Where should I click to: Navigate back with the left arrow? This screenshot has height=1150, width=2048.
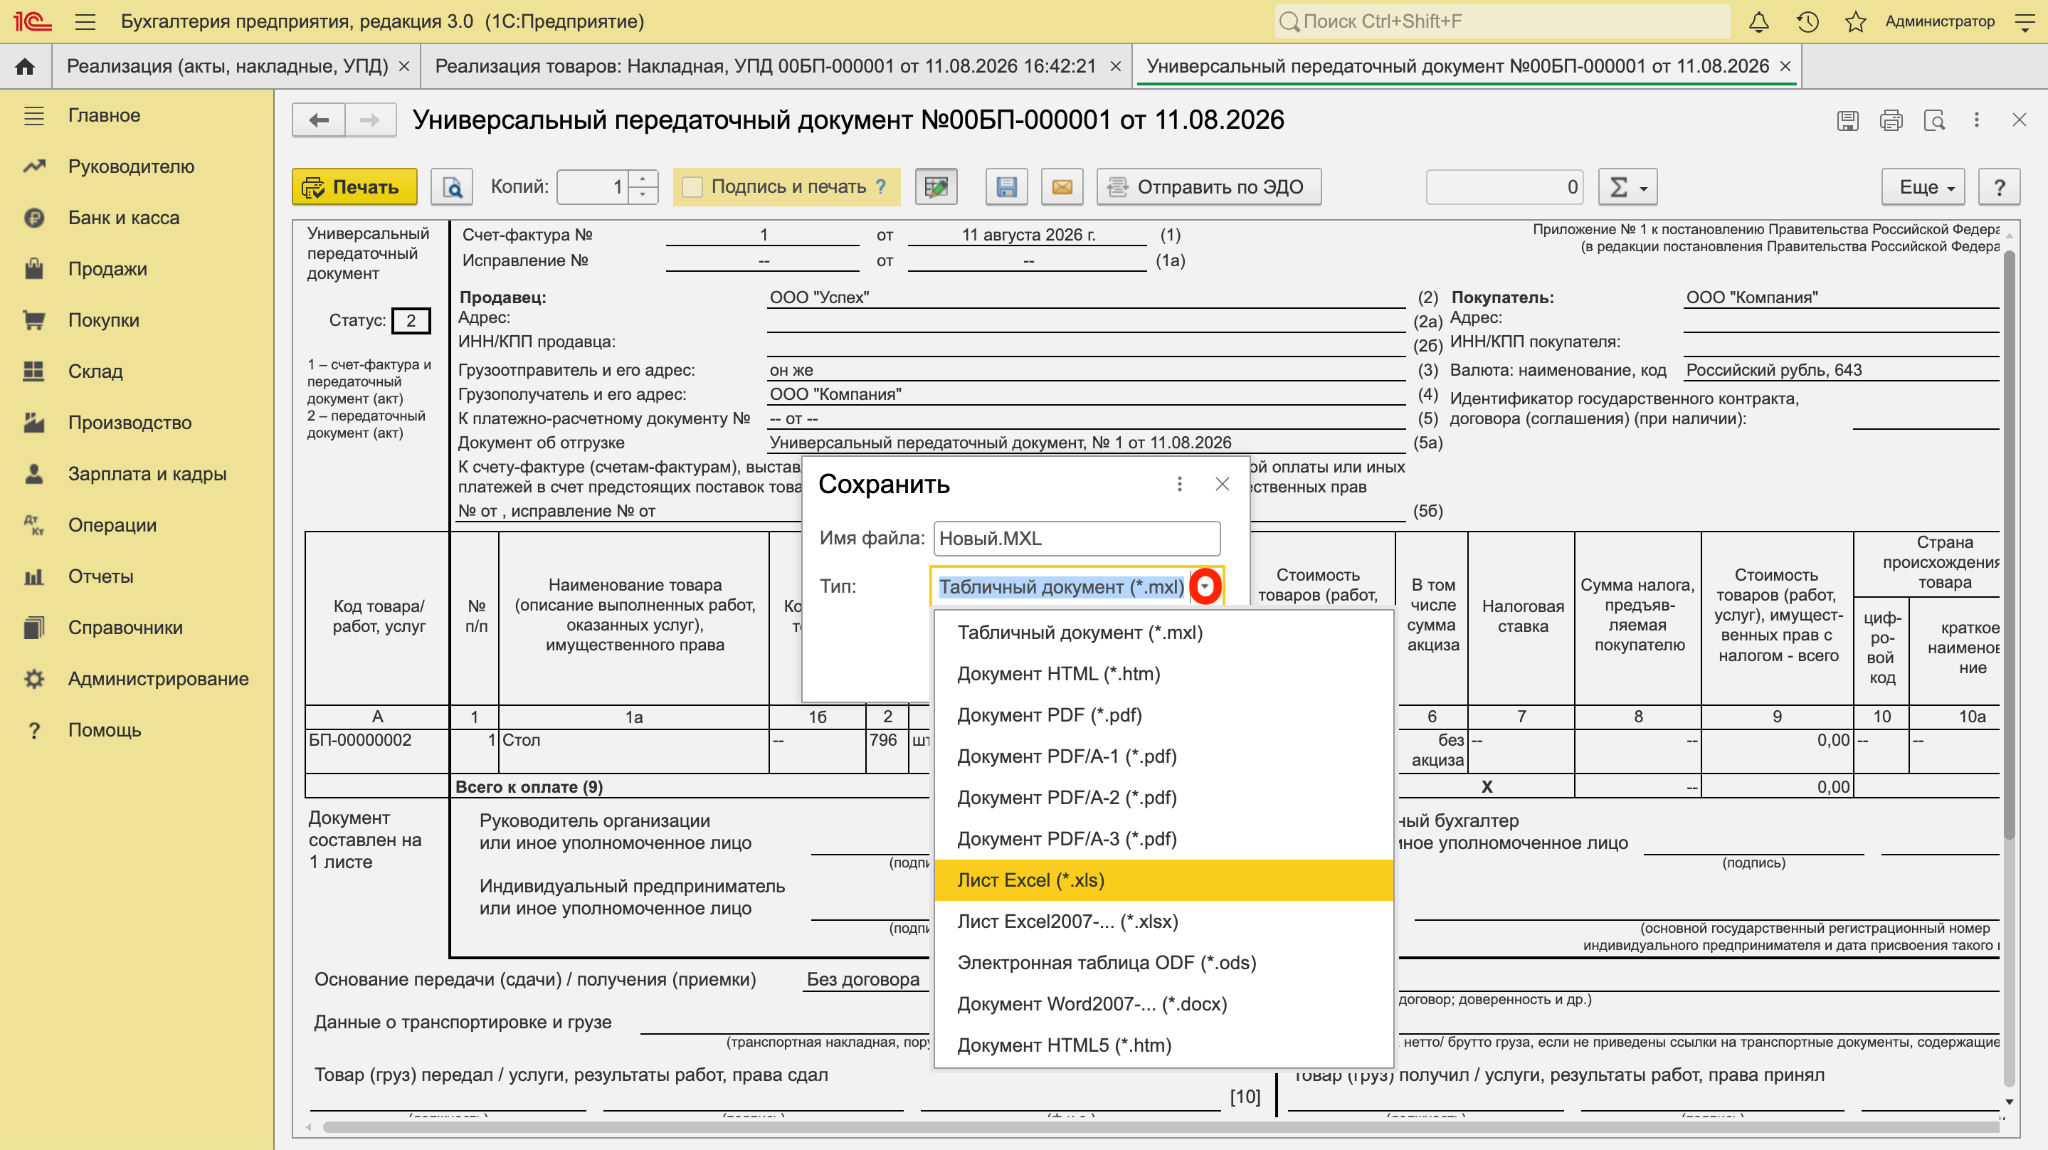pos(319,120)
